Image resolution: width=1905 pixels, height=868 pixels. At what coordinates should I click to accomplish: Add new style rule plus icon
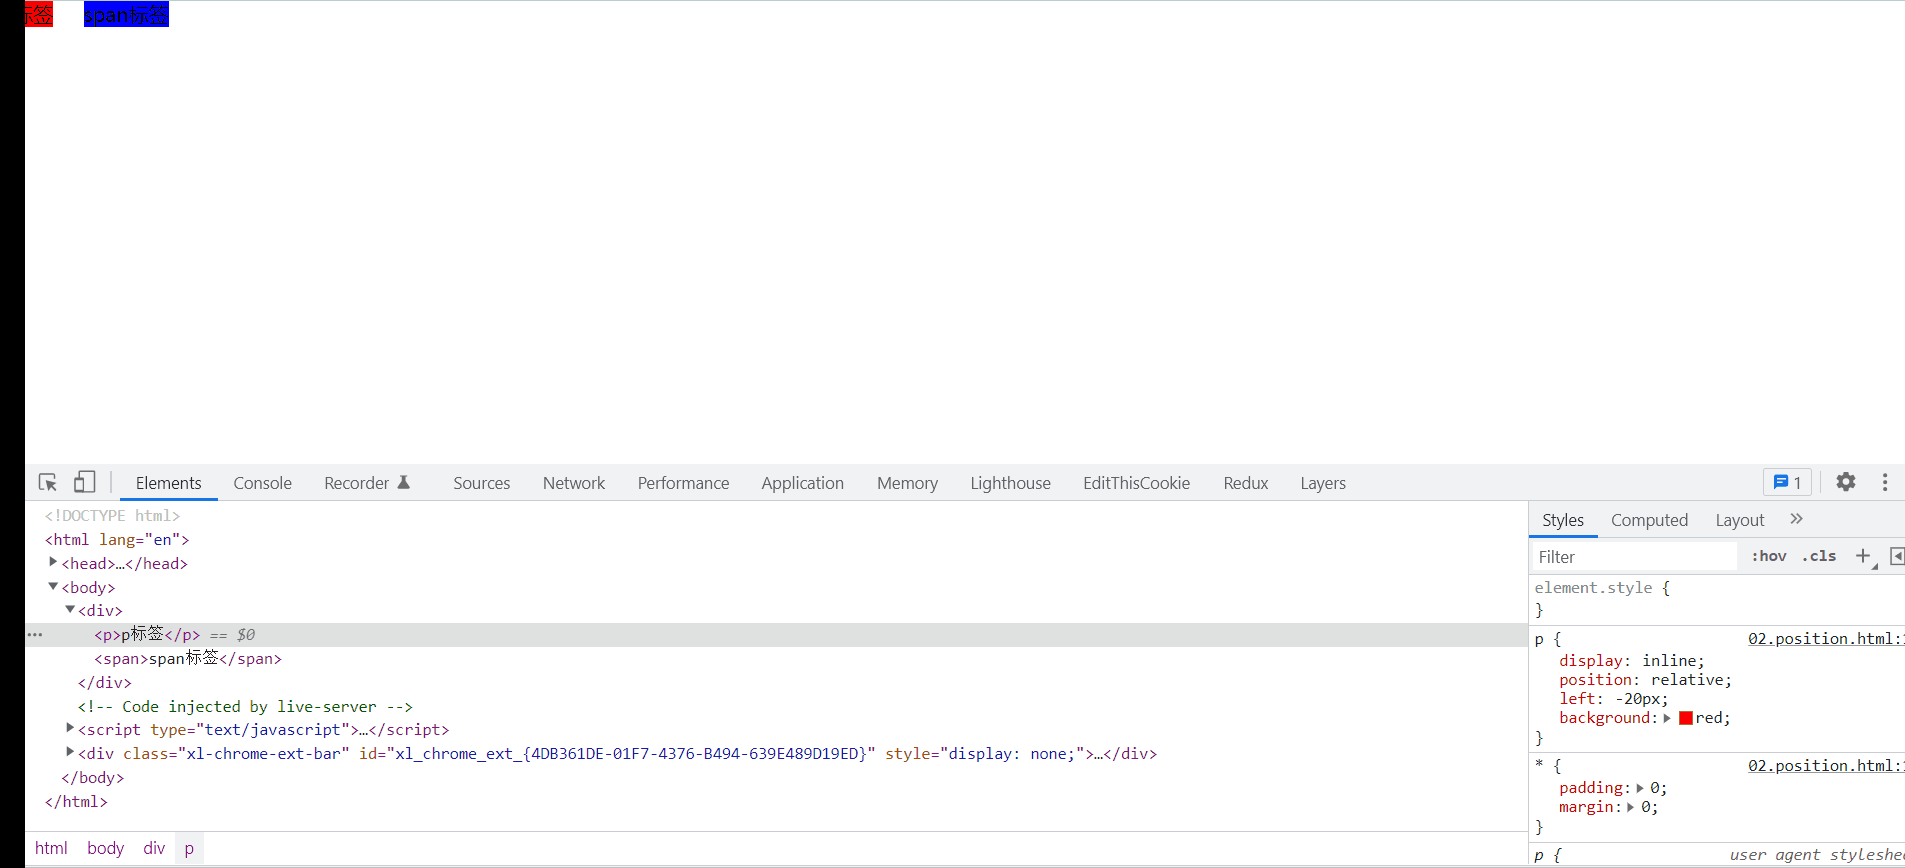click(1863, 556)
